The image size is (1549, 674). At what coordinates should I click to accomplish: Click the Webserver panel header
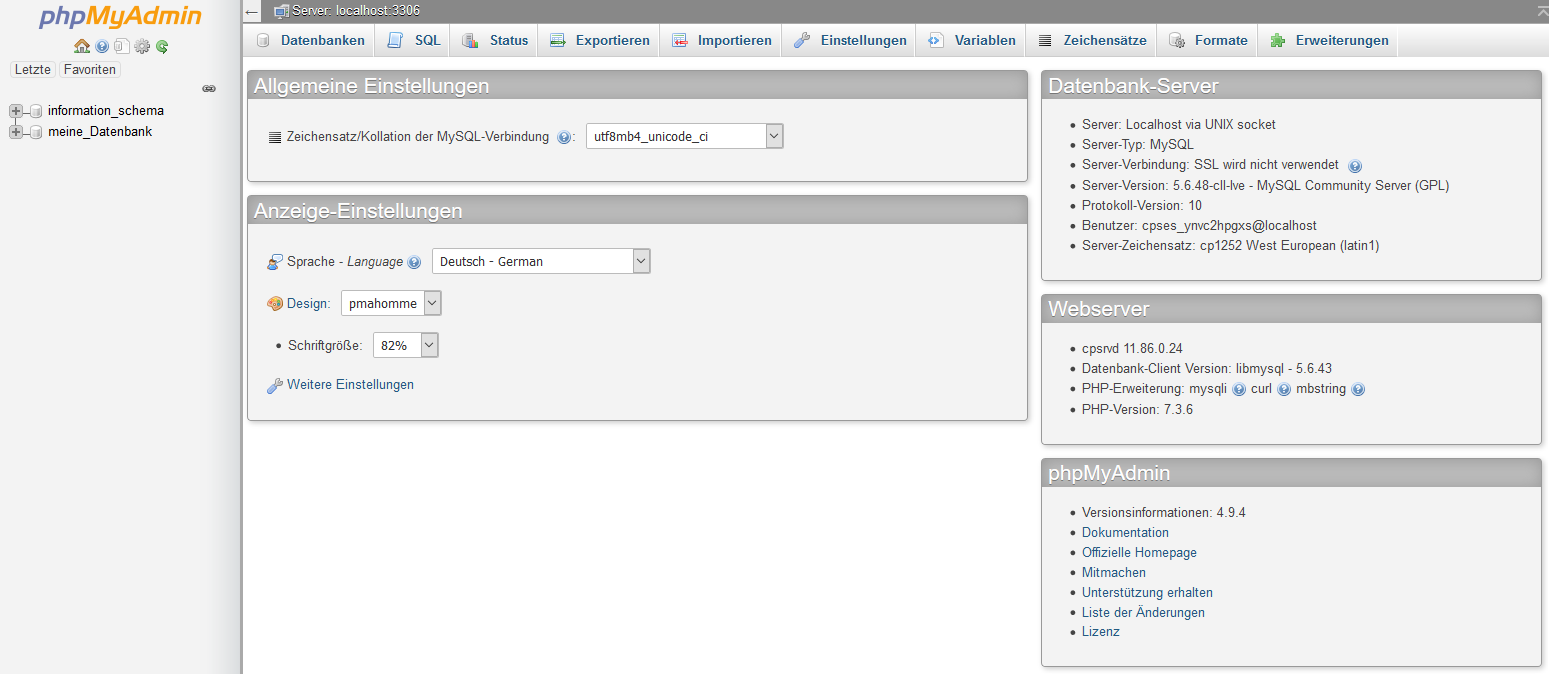pos(1291,309)
